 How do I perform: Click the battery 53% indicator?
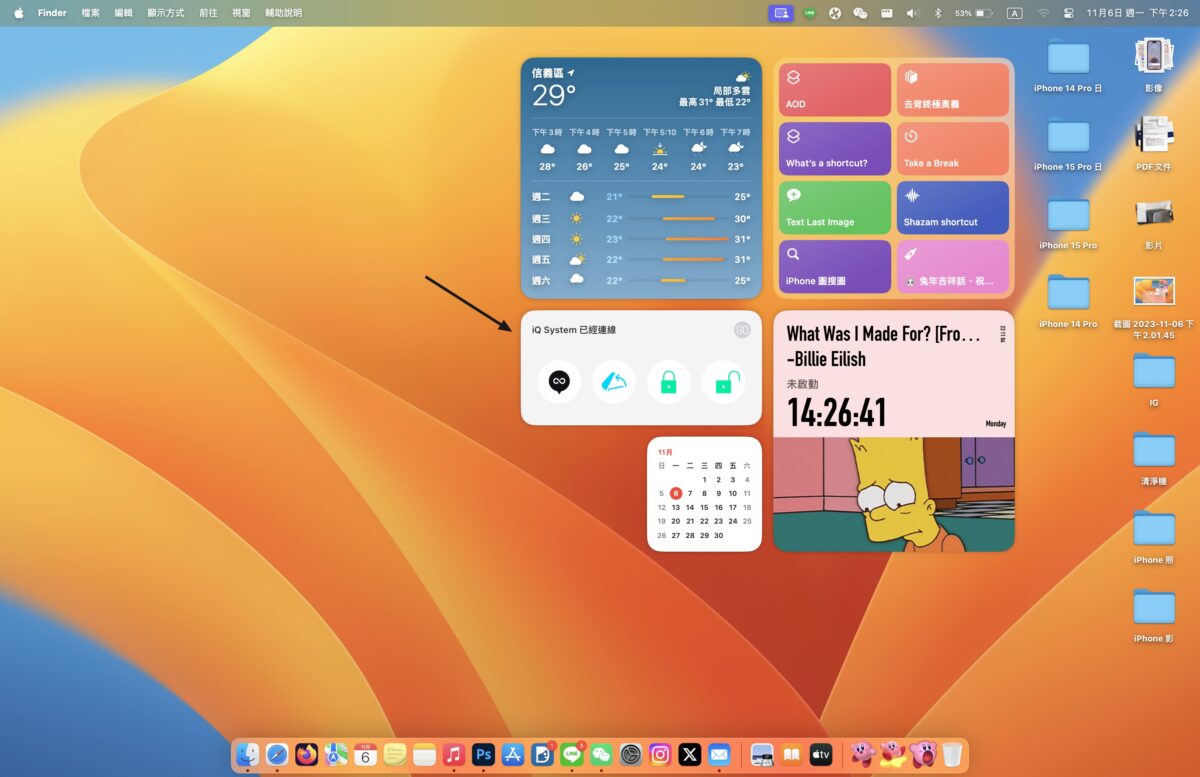click(973, 13)
